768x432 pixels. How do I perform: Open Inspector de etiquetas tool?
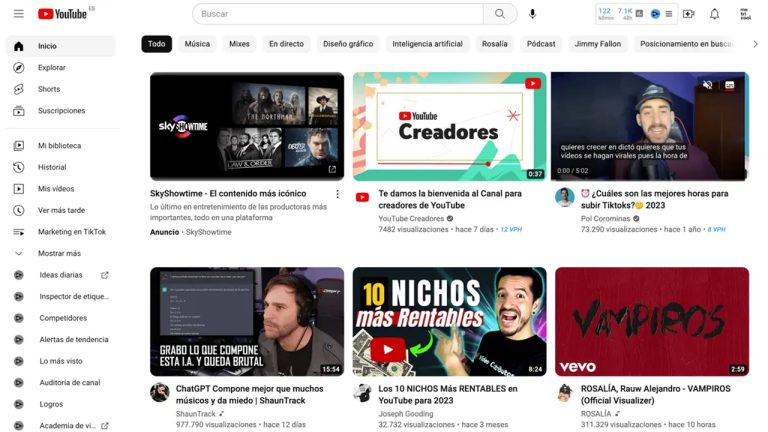pos(61,296)
